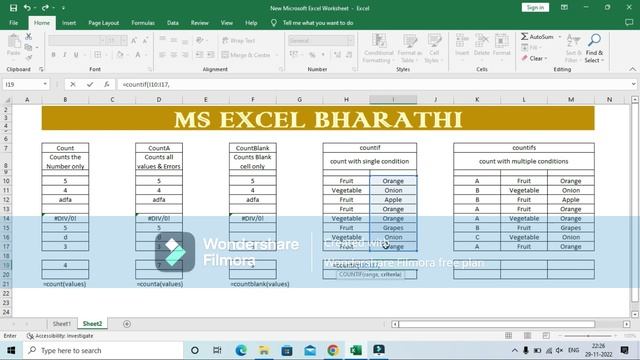
Task: Click the I19 Name Box
Action: coord(22,84)
